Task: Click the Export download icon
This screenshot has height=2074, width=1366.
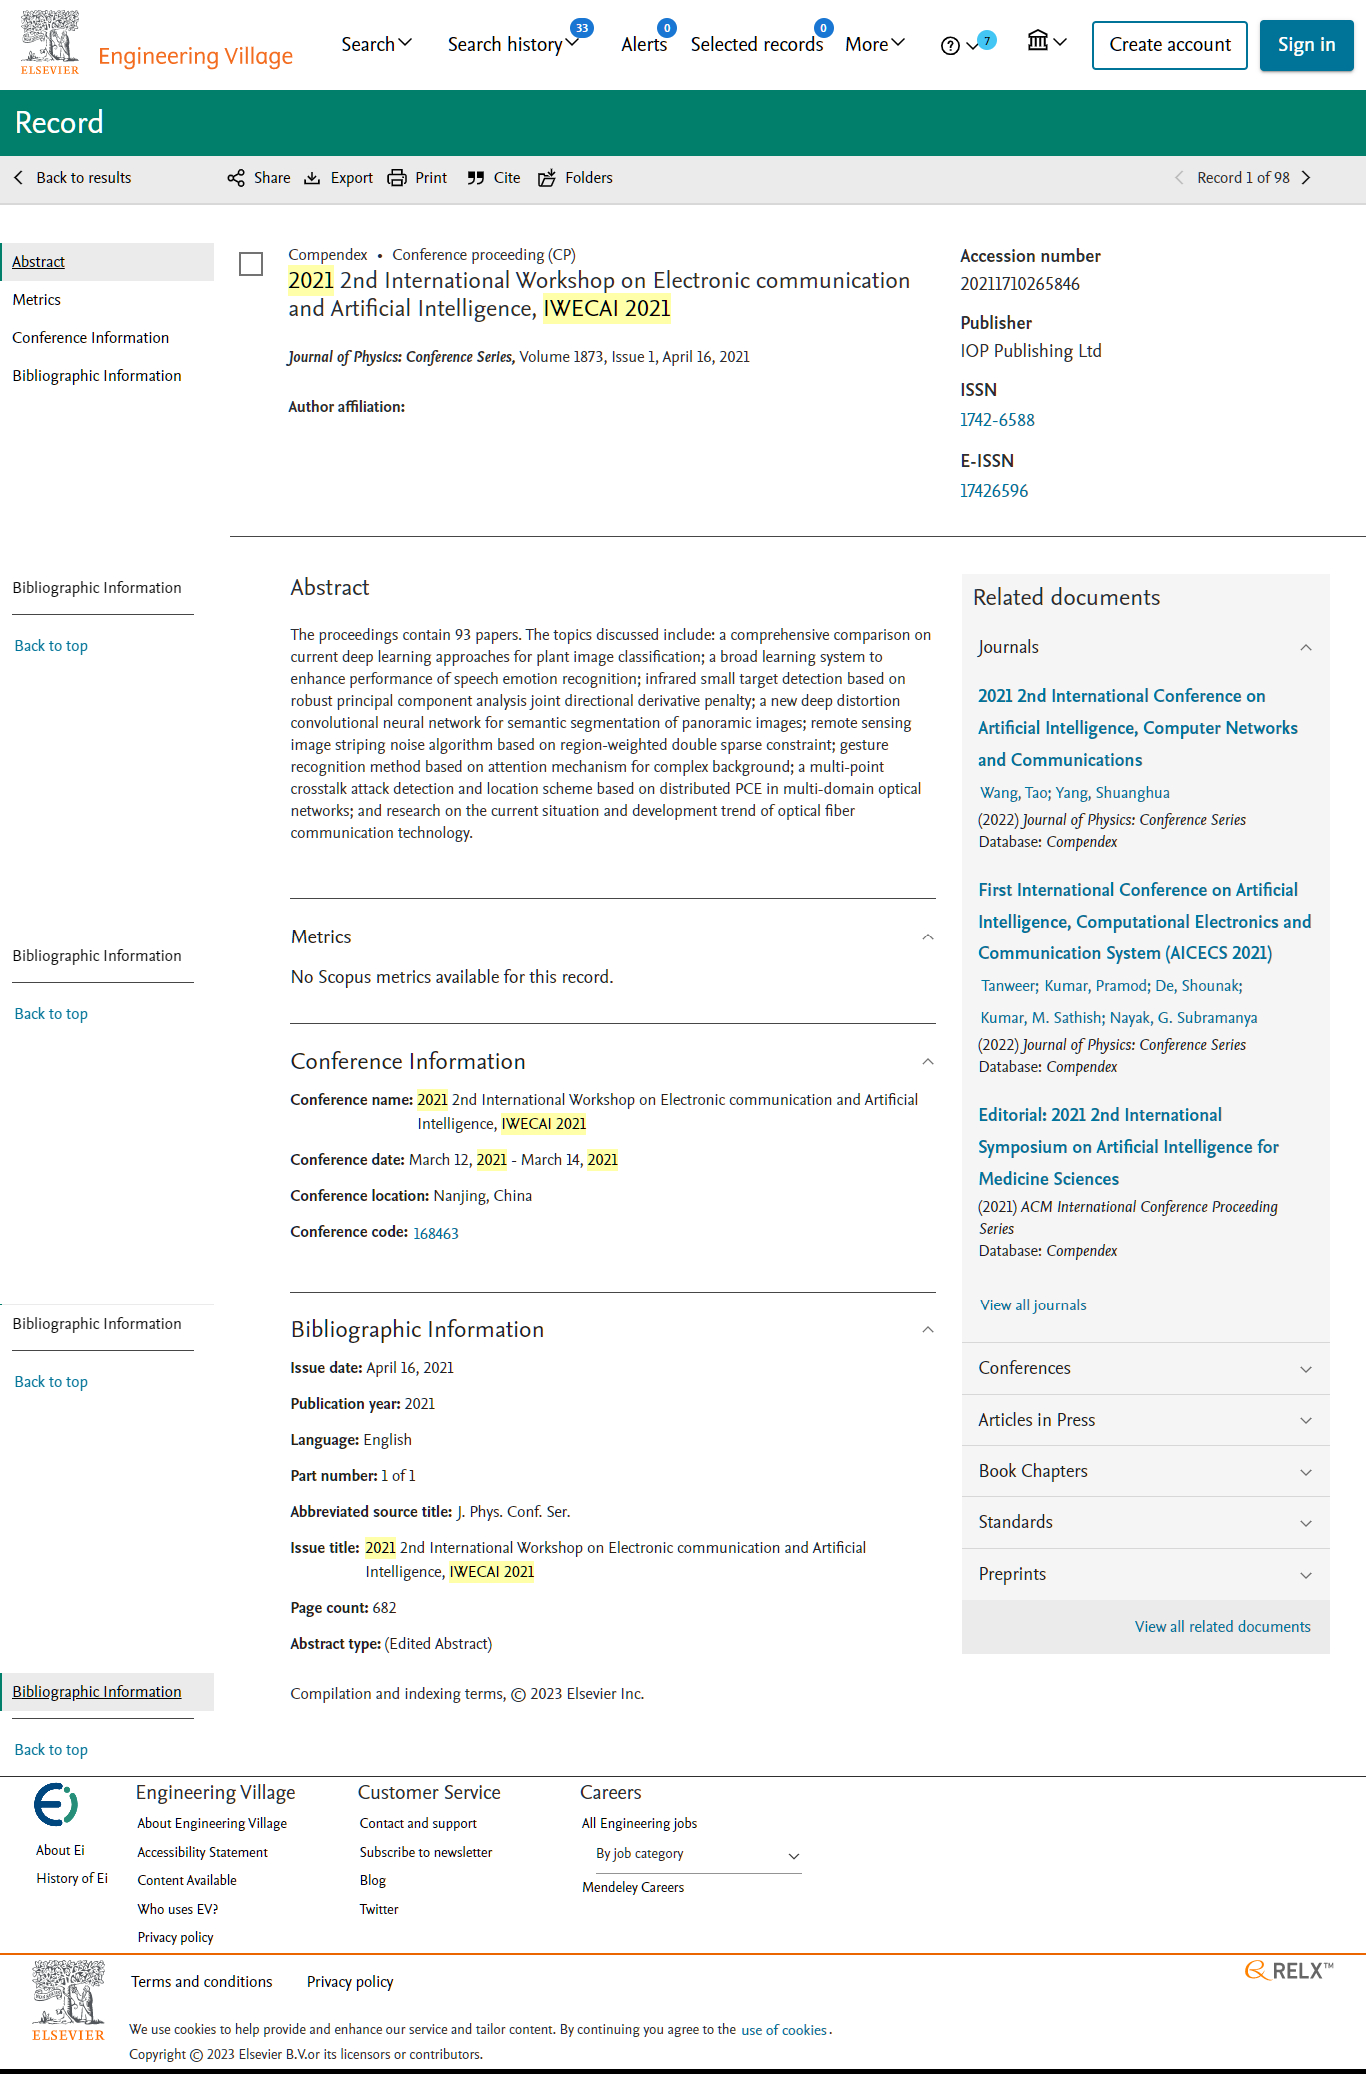Action: [312, 178]
